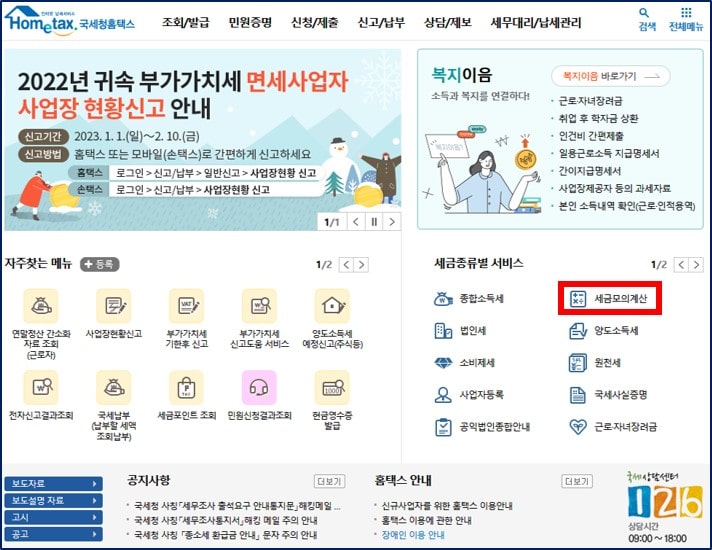Open 장애인 이용 안내 link

(413, 535)
